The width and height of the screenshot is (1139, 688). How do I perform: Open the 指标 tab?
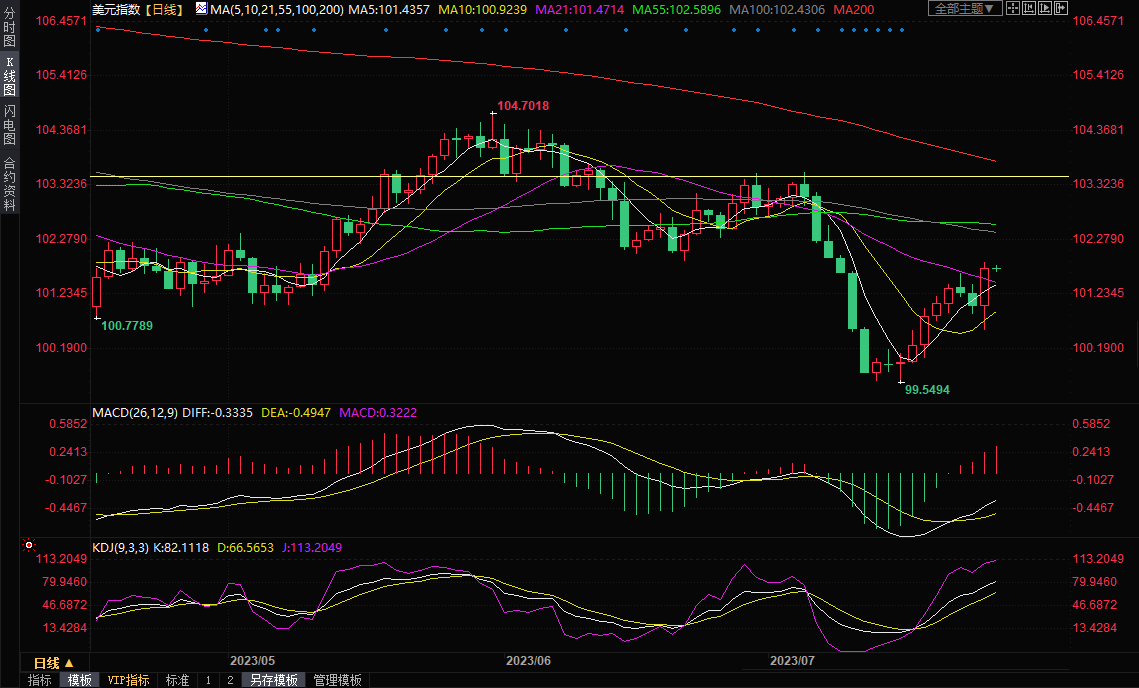(x=40, y=680)
